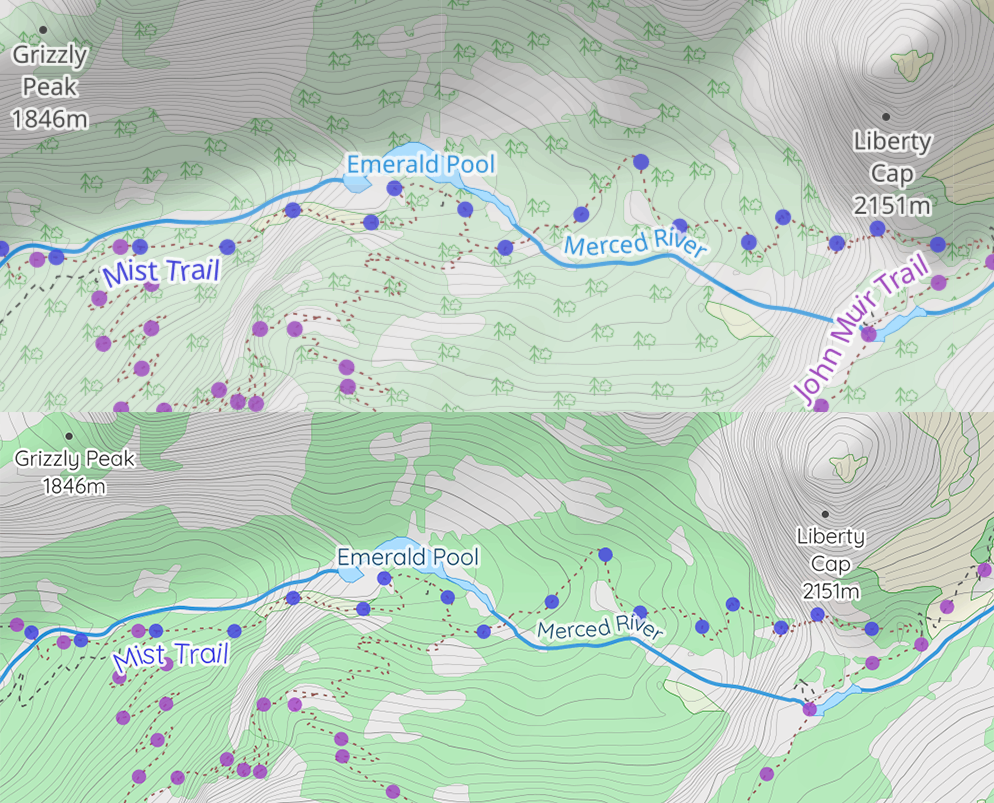994x803 pixels.
Task: Click blue waypoint beneath Liberty Cap label, upper map
Action: [877, 229]
